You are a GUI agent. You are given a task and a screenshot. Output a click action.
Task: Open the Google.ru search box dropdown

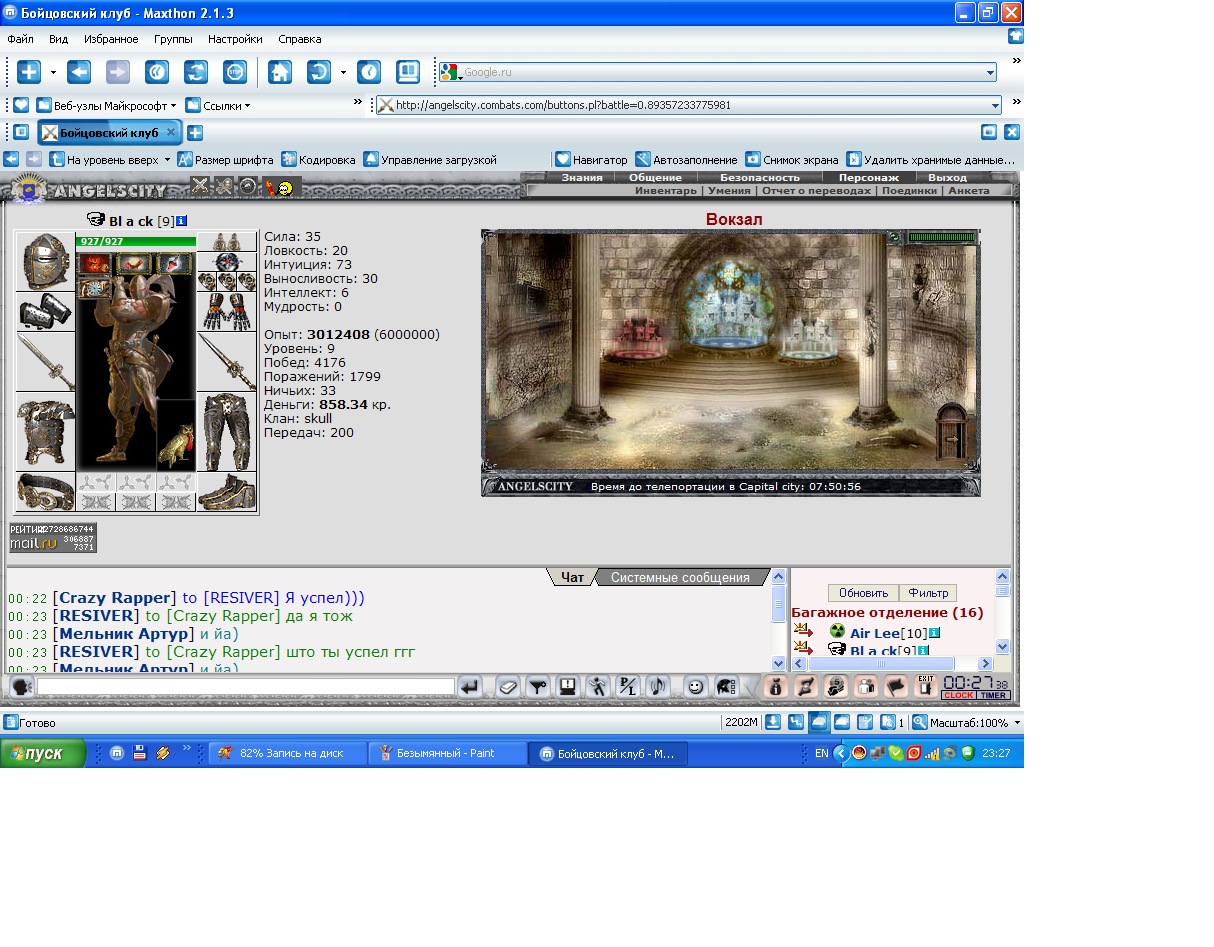990,72
